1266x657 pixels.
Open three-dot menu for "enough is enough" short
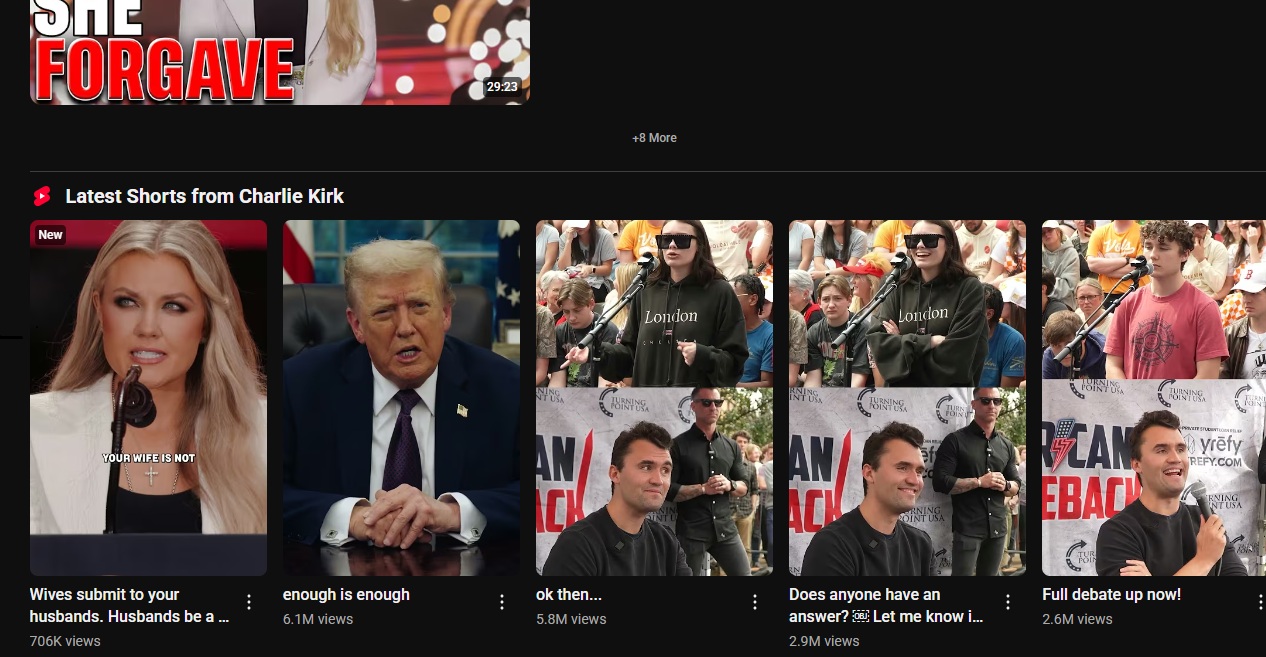(x=502, y=602)
